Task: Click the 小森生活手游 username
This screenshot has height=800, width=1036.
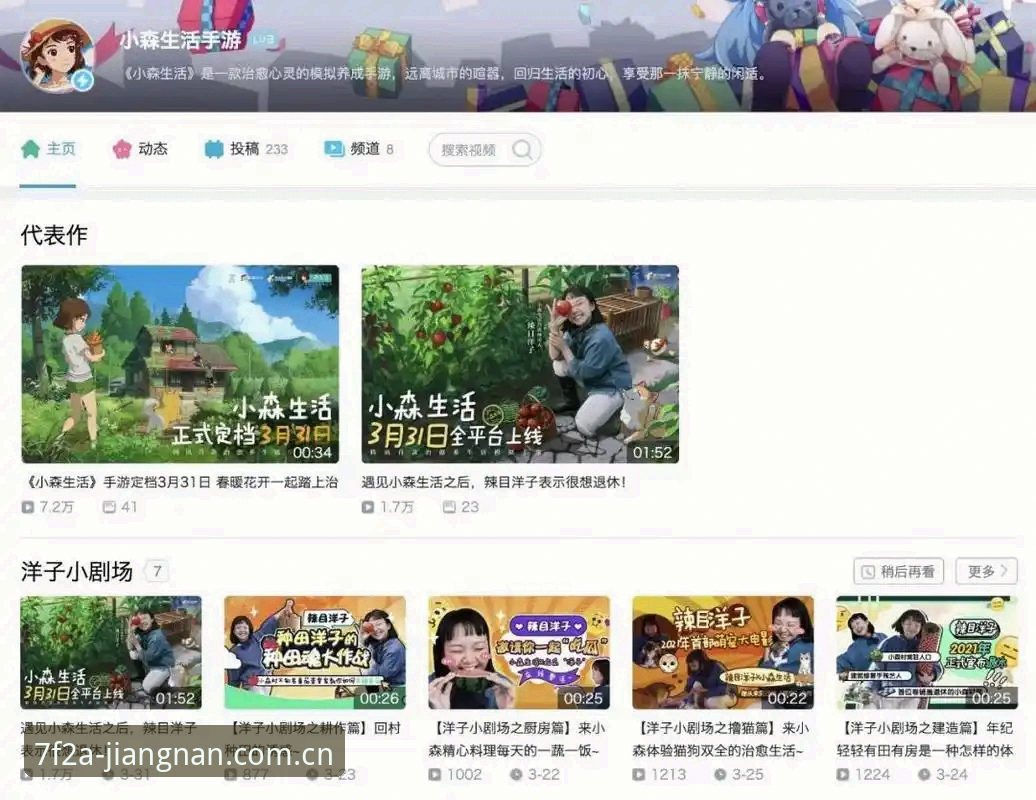Action: click(180, 40)
